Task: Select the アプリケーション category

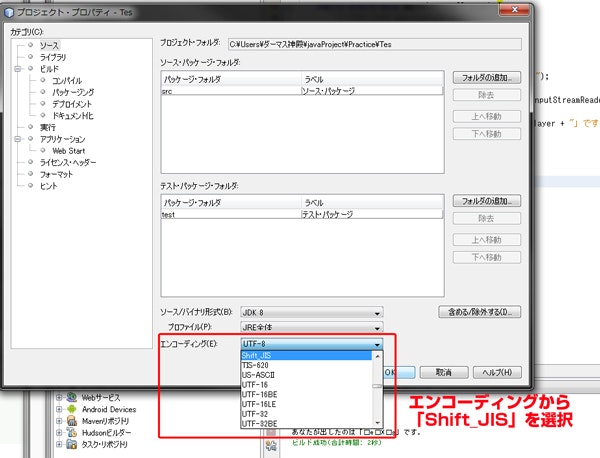Action: pyautogui.click(x=62, y=139)
